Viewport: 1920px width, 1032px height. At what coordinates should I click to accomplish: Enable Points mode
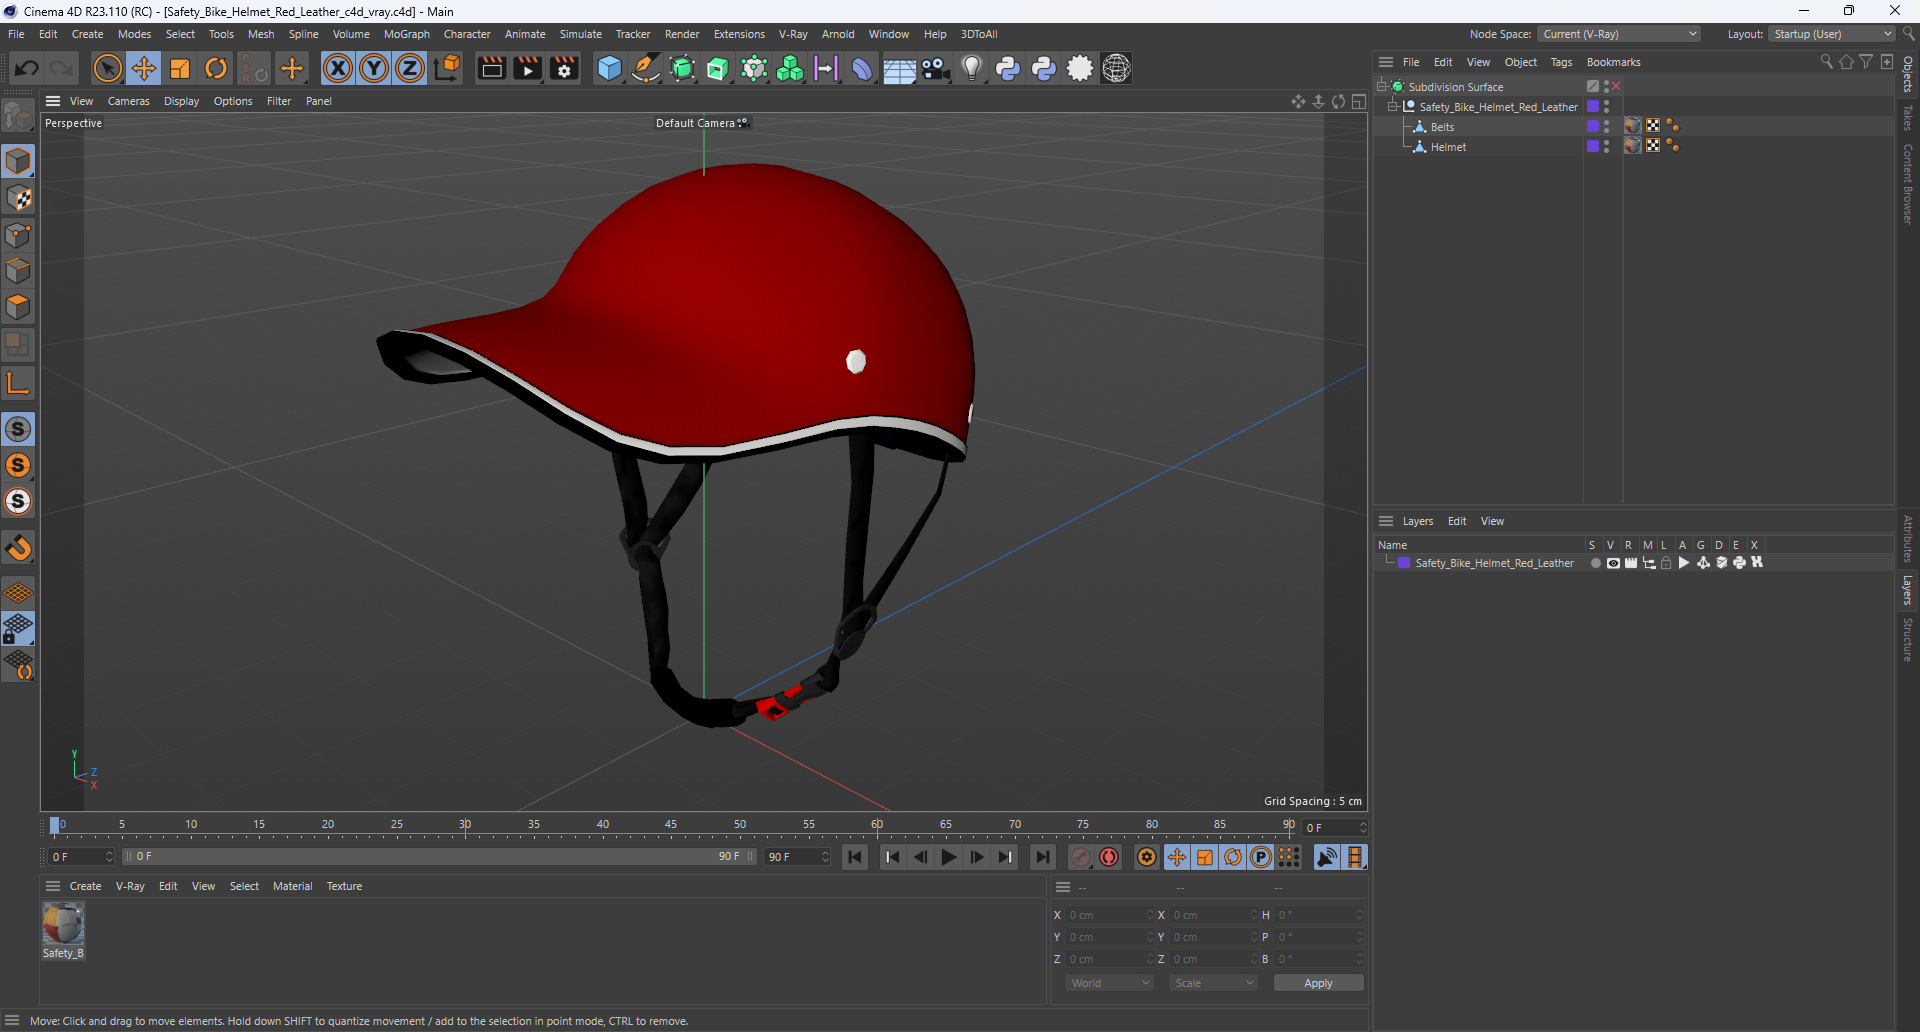point(18,235)
